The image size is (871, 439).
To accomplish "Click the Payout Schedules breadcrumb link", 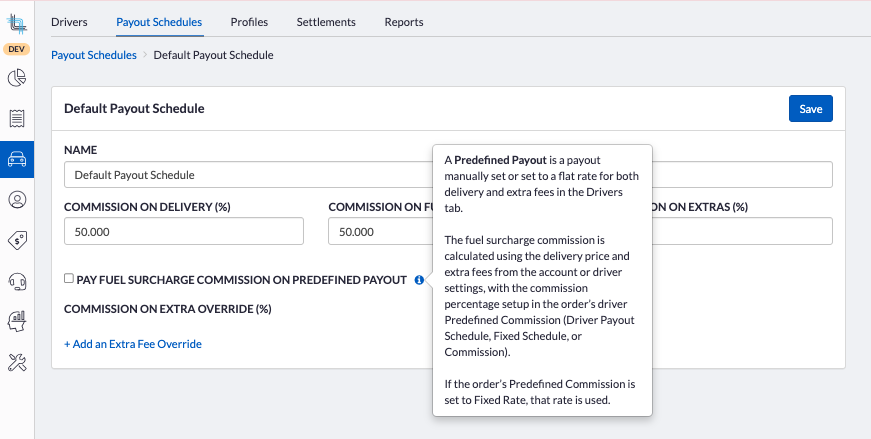I will pos(94,55).
